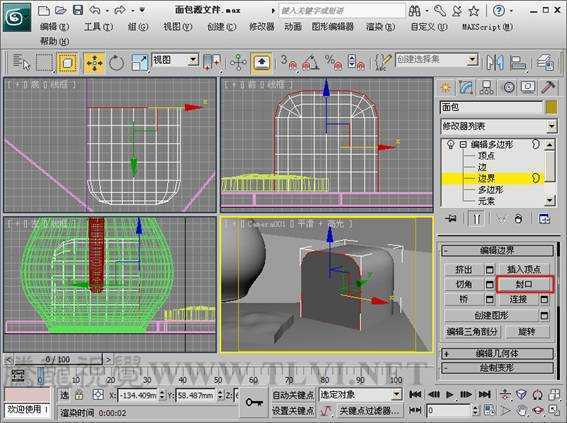
Task: Open the 工具(T) menu
Action: coord(98,27)
